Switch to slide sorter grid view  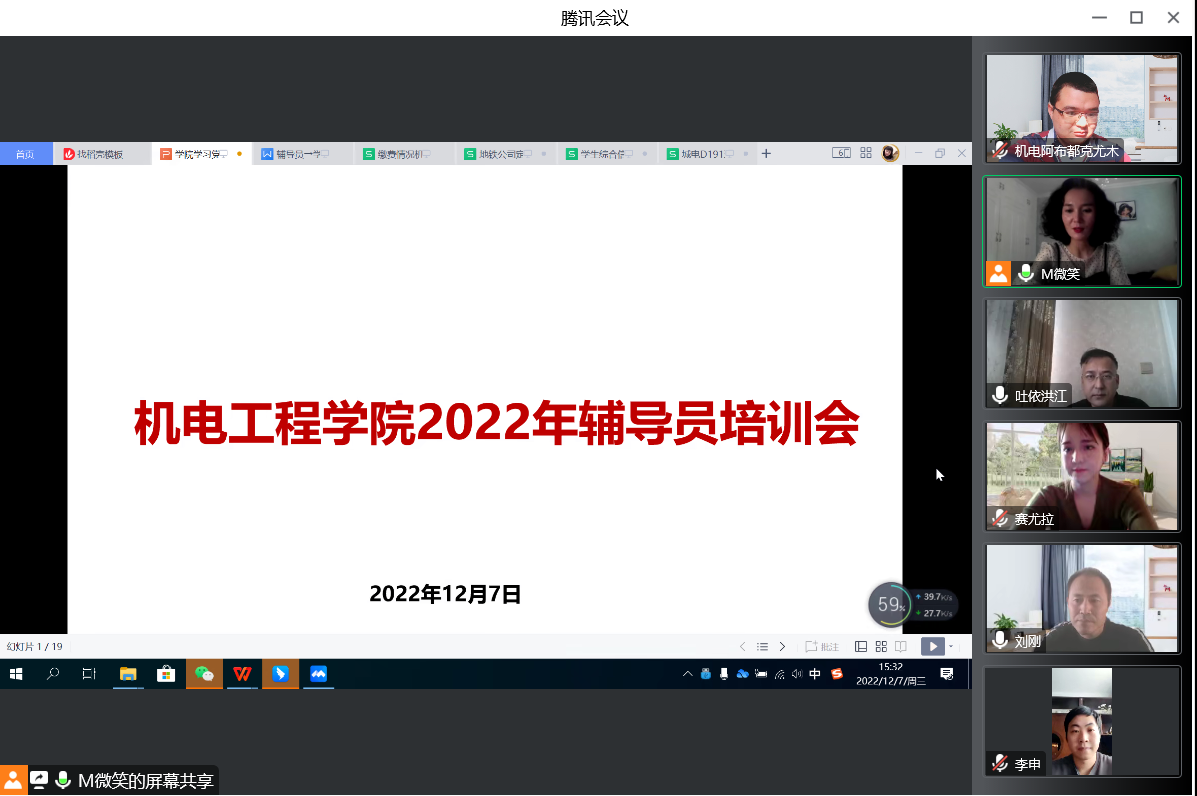[881, 647]
